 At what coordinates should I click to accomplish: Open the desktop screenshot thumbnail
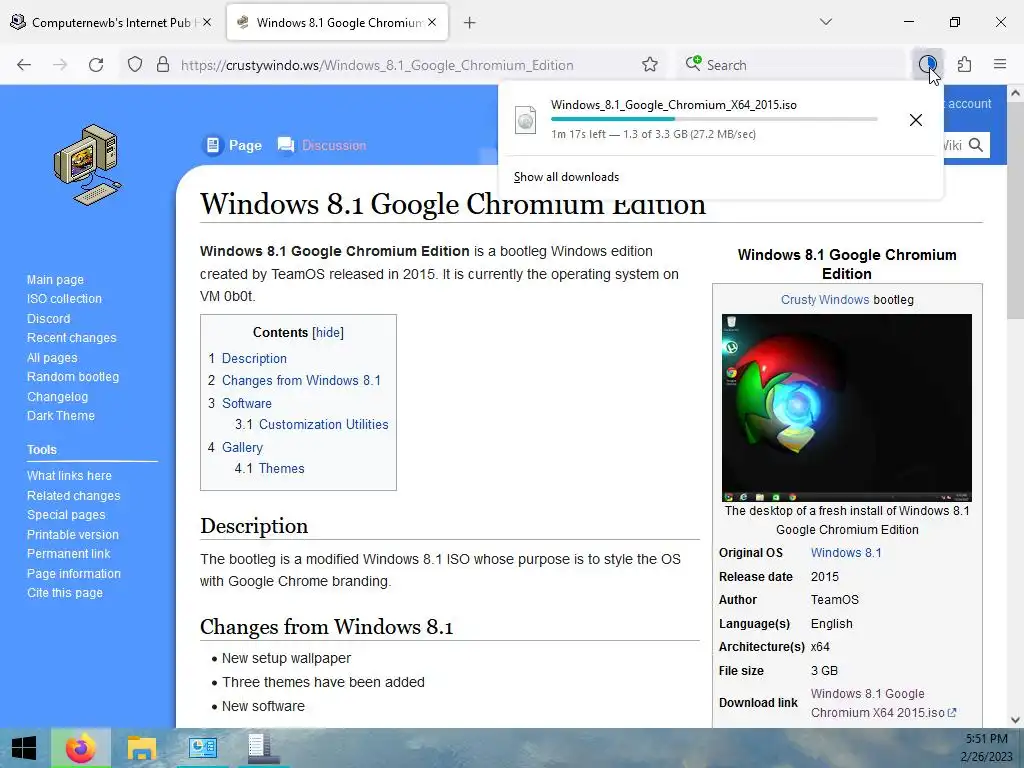tap(846, 408)
